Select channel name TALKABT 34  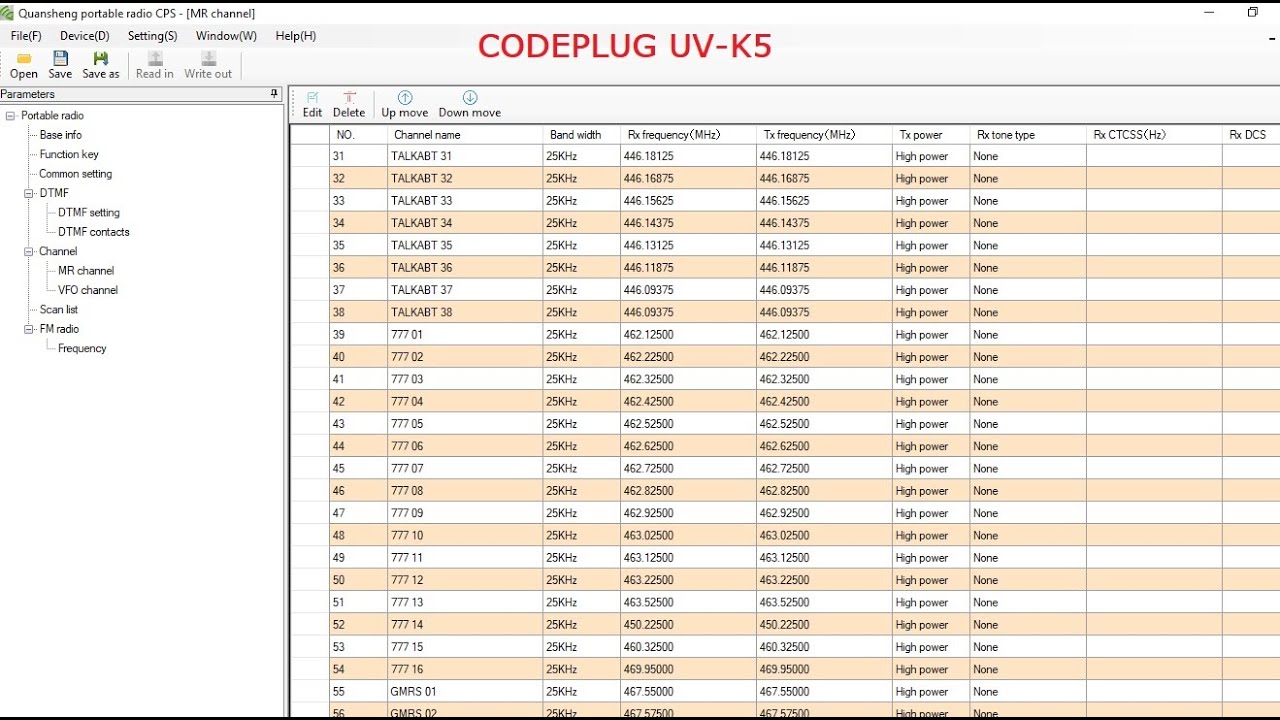tap(465, 223)
